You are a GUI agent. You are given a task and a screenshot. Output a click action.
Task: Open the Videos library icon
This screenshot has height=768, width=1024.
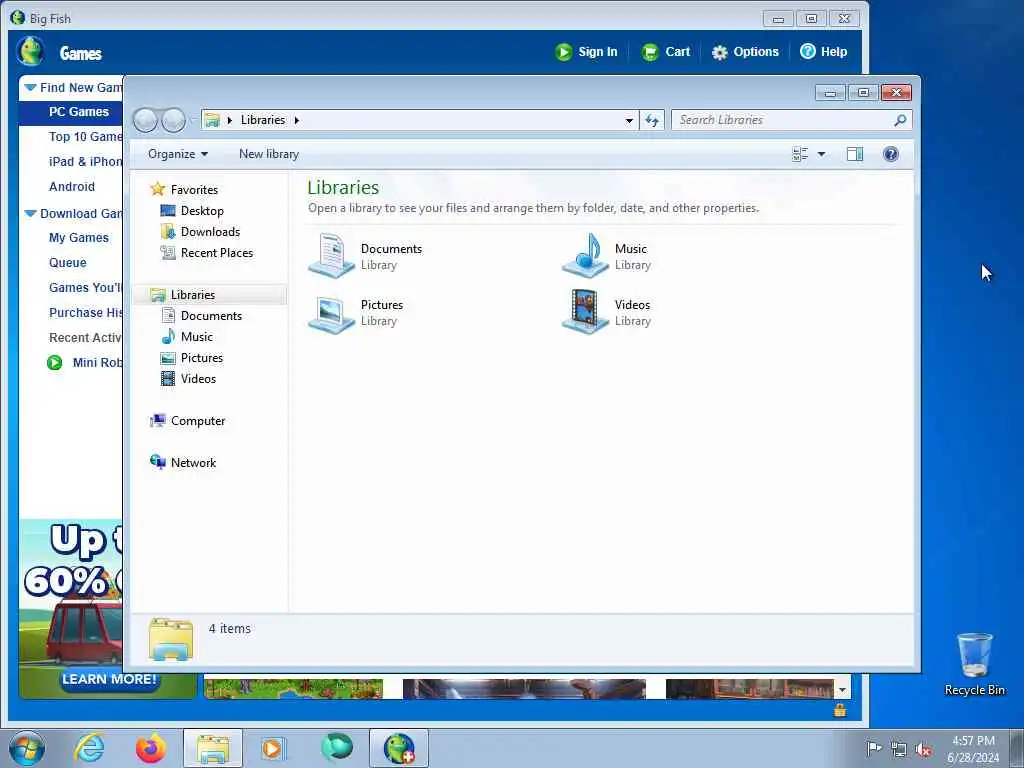(x=586, y=312)
